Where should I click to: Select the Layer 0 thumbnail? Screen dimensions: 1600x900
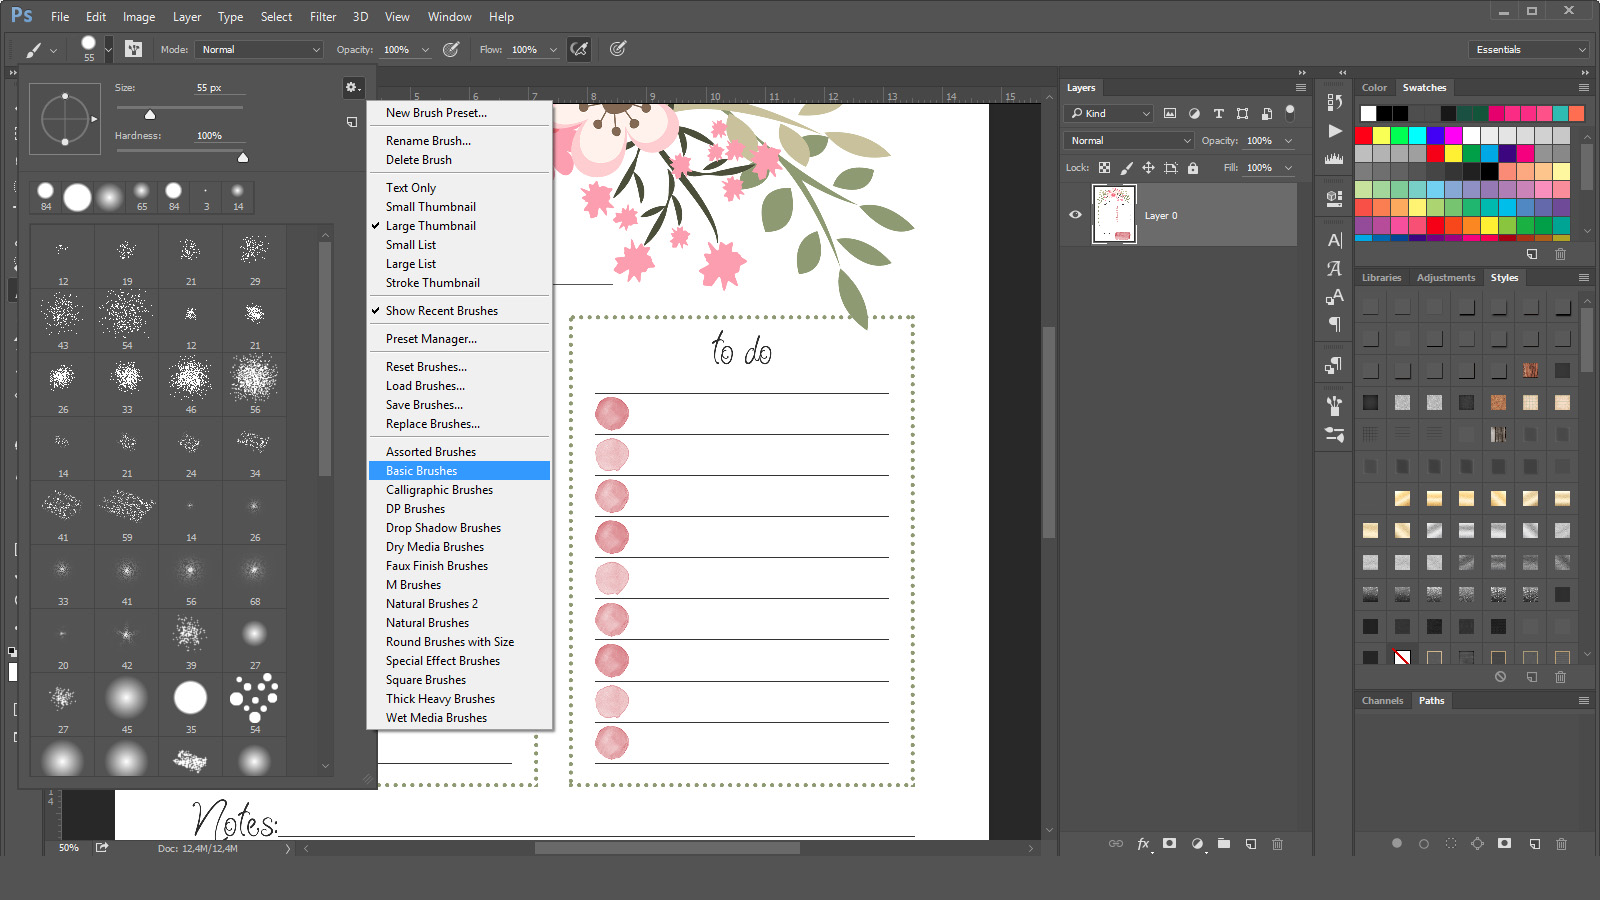coord(1114,215)
